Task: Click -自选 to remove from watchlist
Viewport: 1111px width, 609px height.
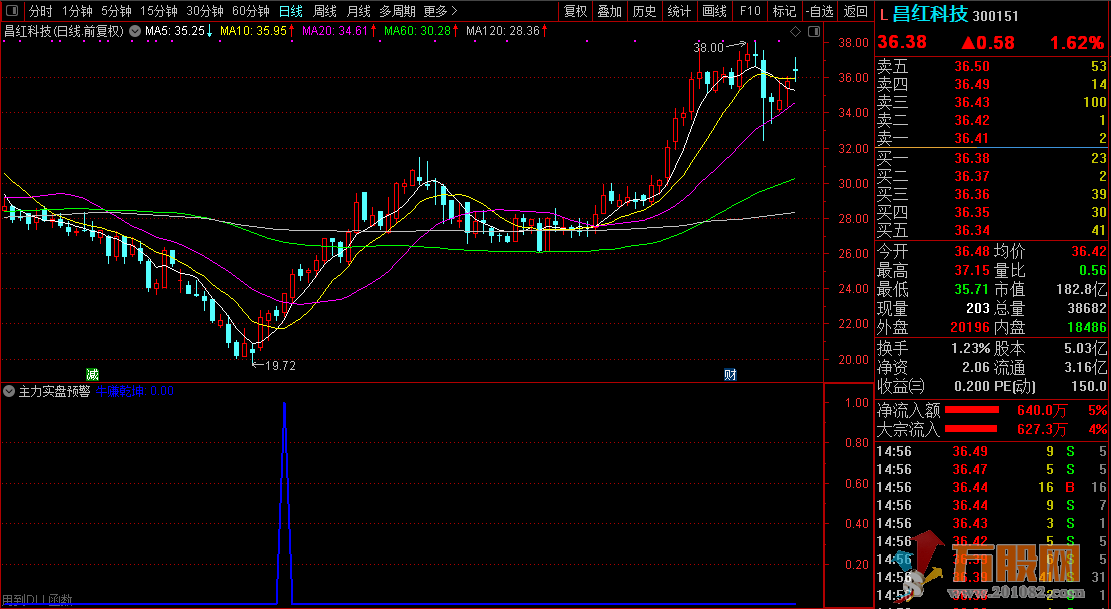Action: [820, 11]
